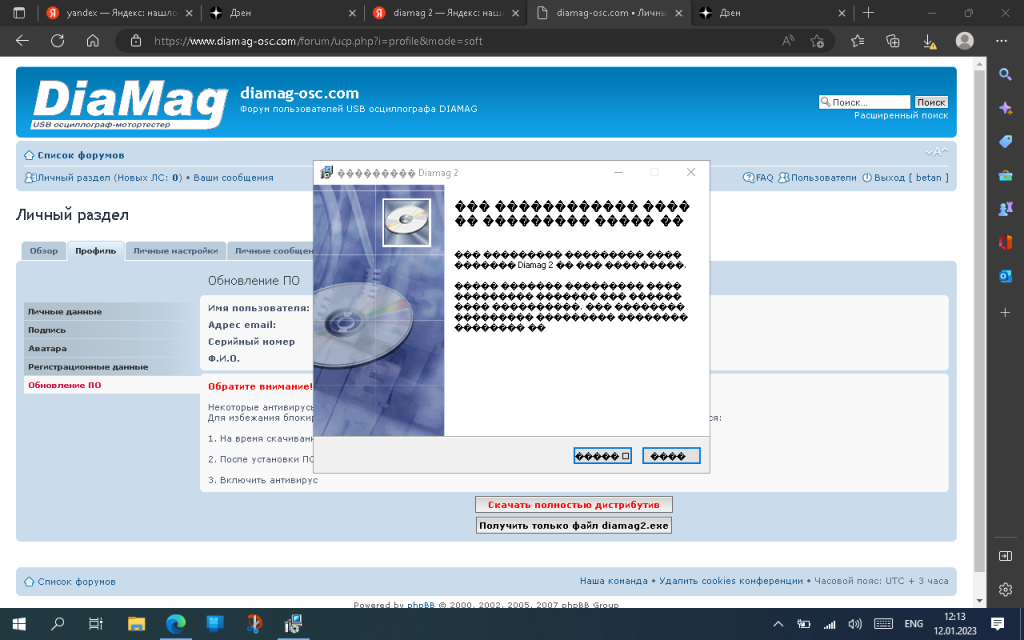
Task: Toggle Read aloud icon in address bar
Action: tap(788, 40)
